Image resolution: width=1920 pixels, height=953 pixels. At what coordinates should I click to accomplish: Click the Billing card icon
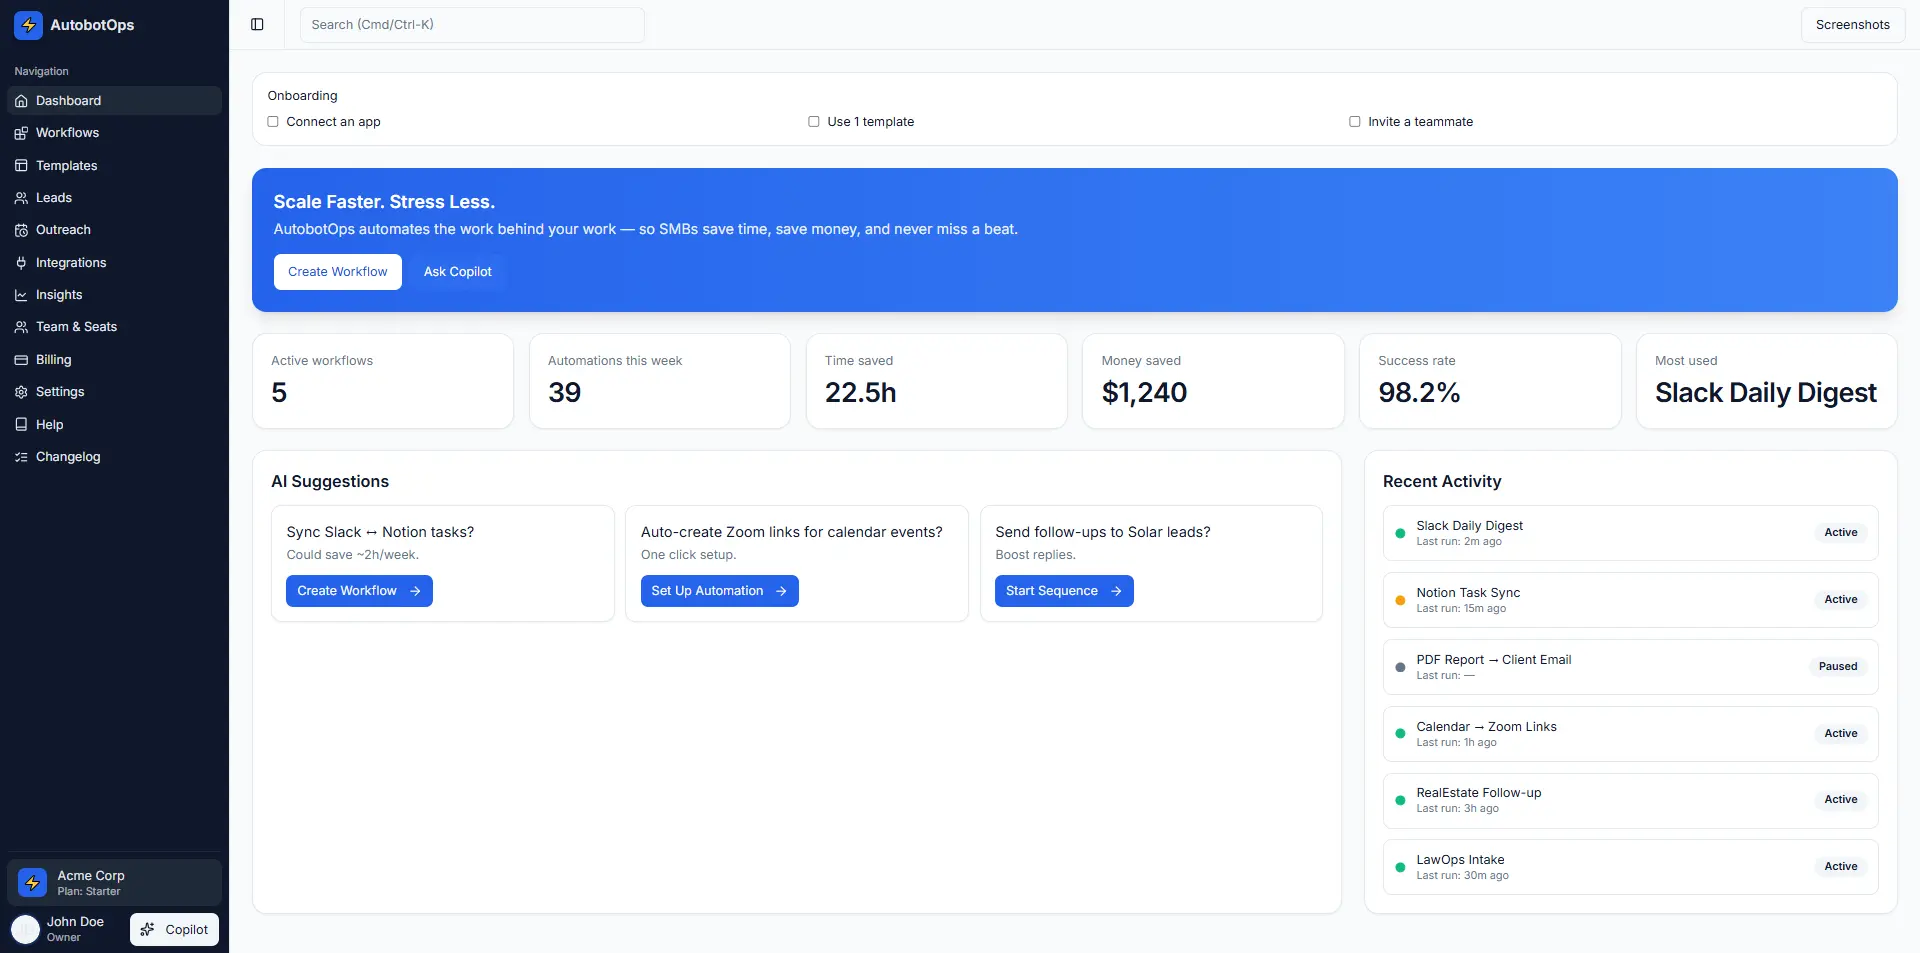pos(21,360)
